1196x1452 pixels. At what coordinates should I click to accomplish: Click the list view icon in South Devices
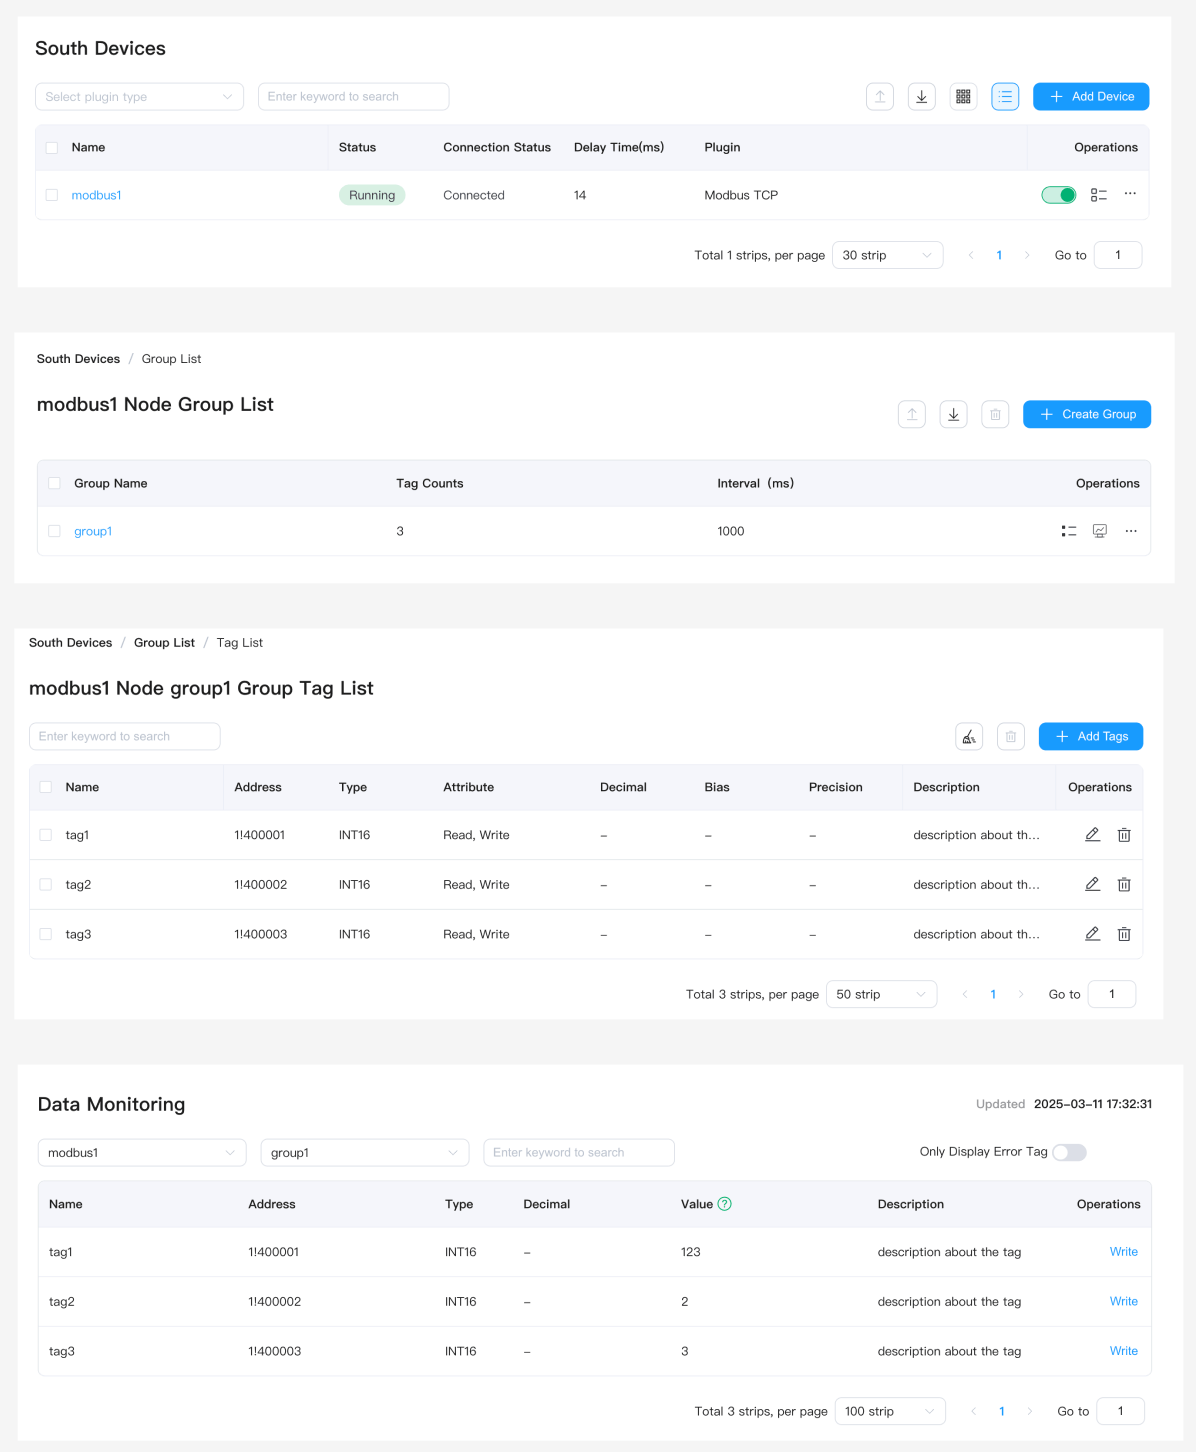(1005, 97)
